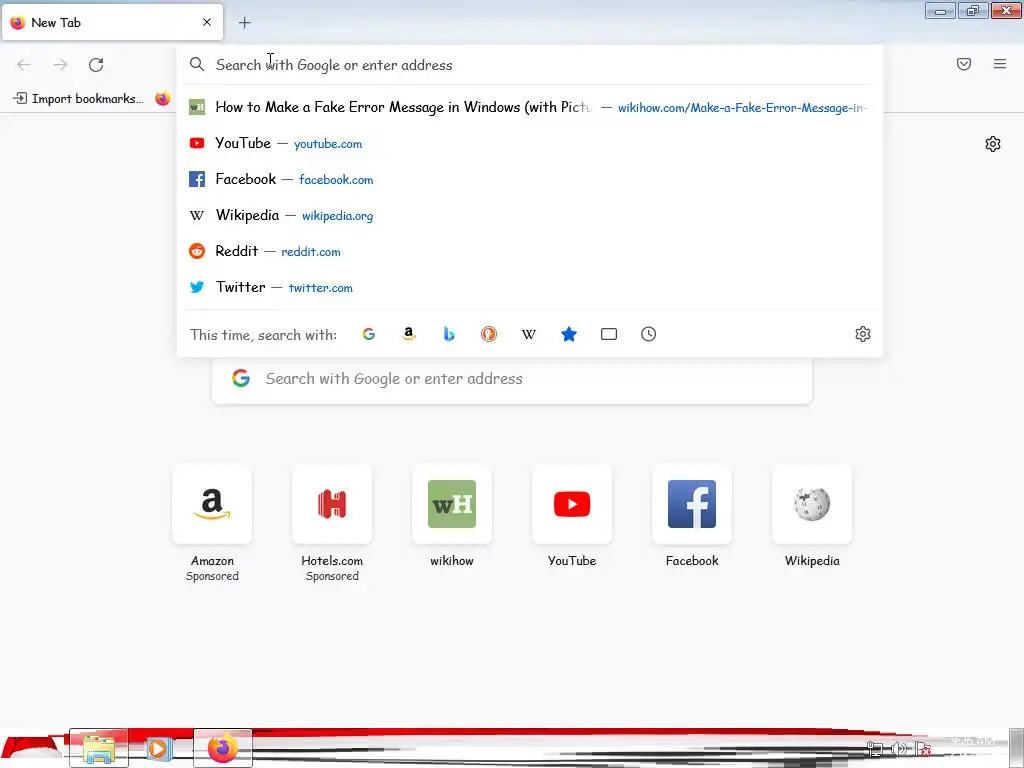Choose the YouTube suggestion youtube.com
Image resolution: width=1024 pixels, height=768 pixels.
point(530,143)
